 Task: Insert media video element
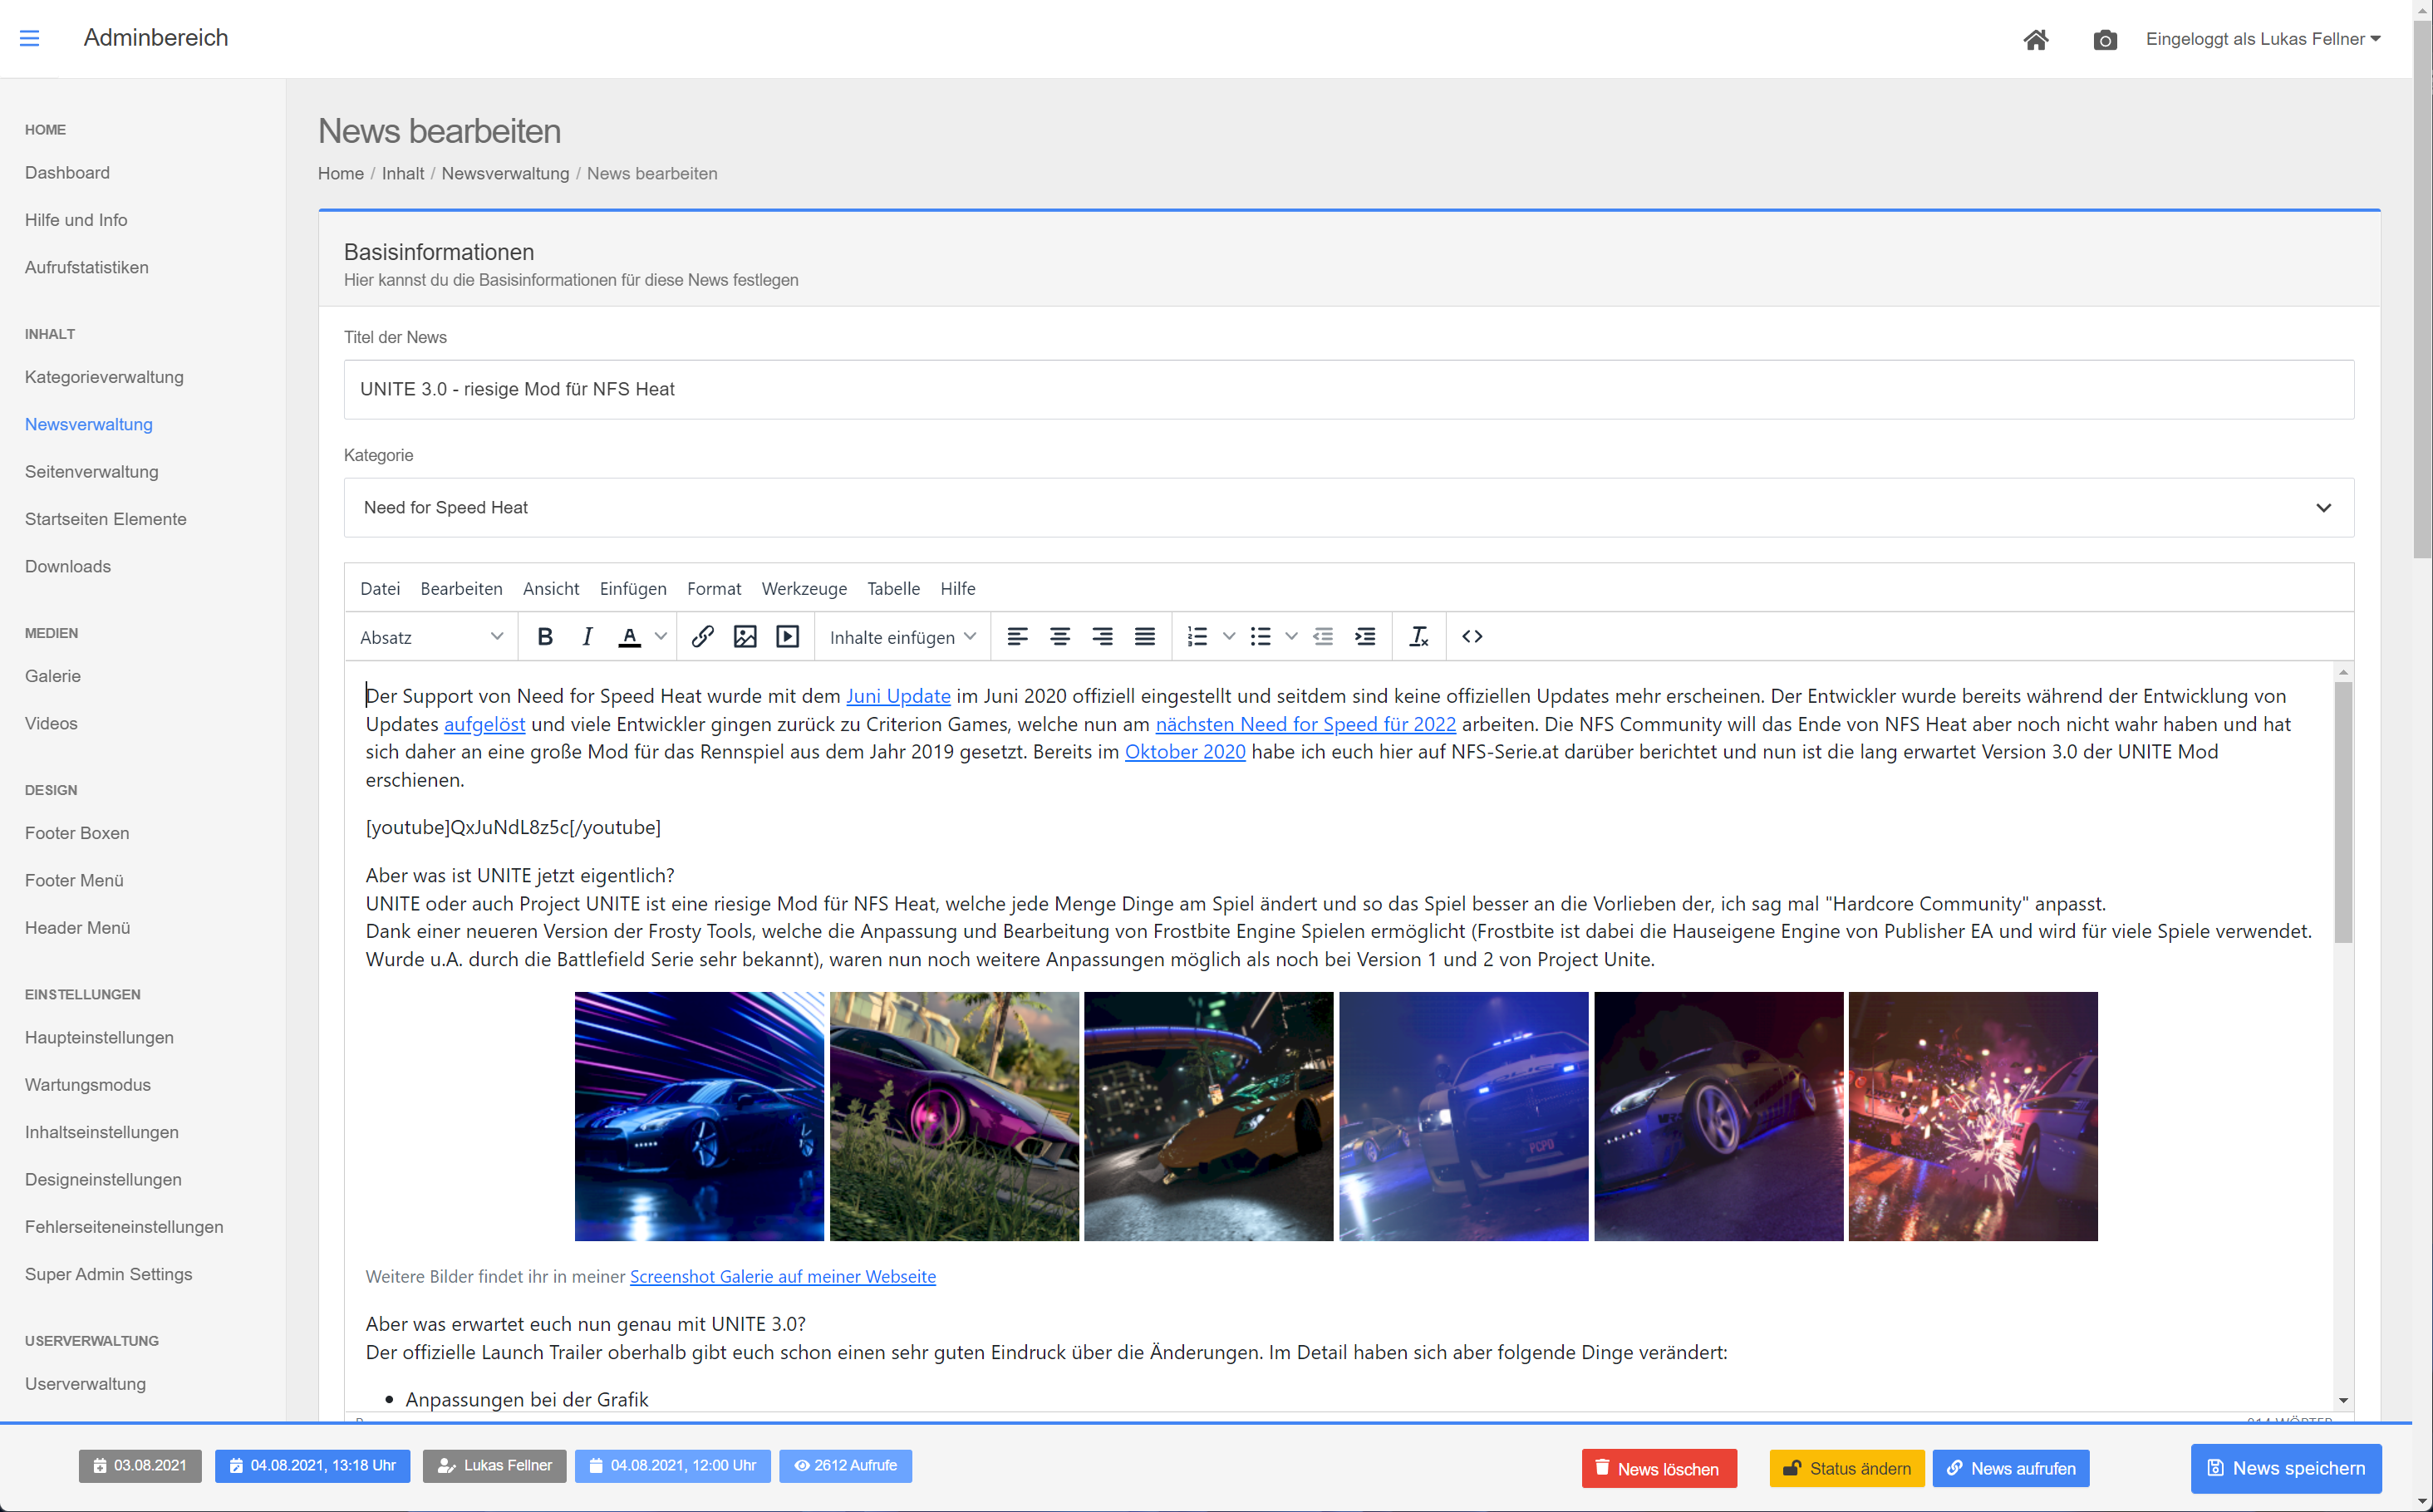coord(788,637)
